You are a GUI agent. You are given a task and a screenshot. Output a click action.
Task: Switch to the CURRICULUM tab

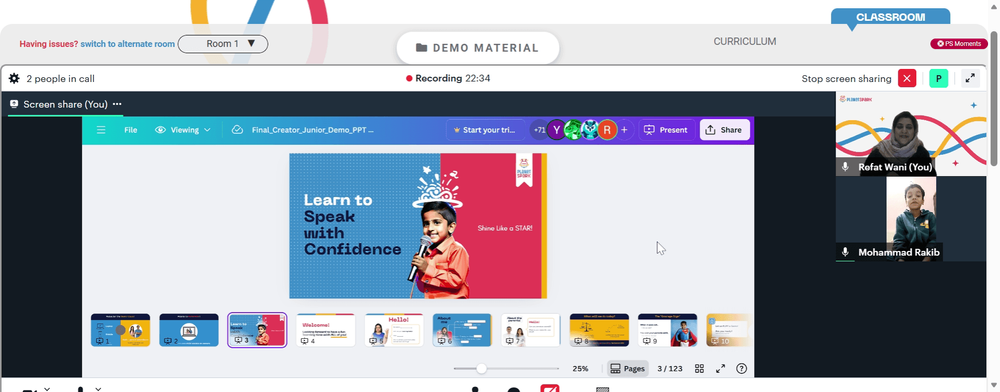(745, 41)
